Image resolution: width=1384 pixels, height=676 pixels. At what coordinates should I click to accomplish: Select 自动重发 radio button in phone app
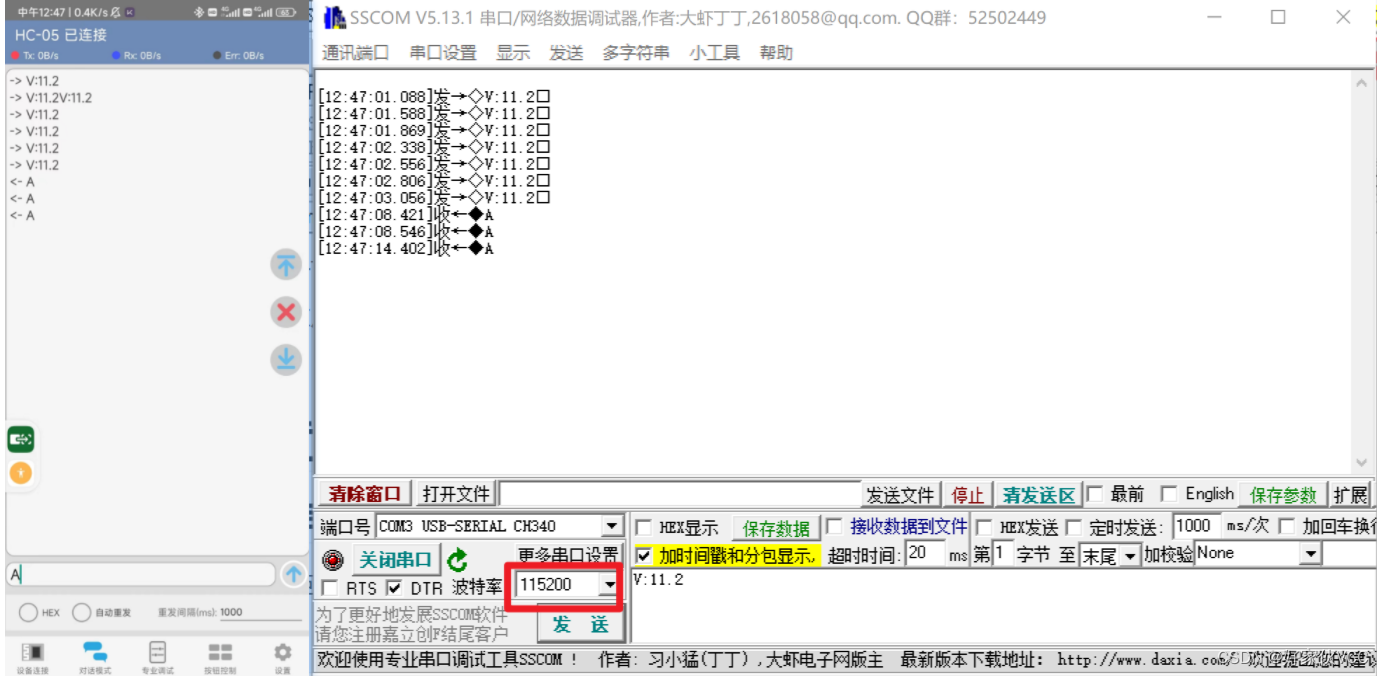81,613
